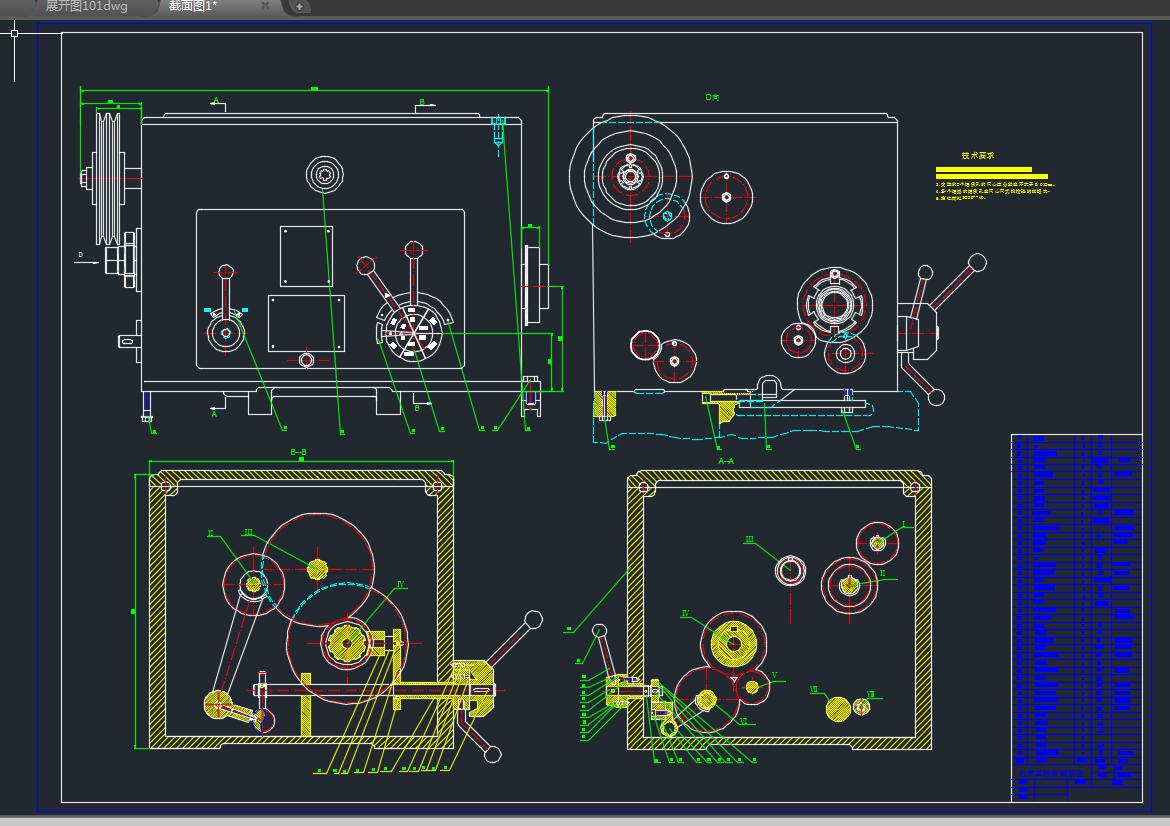1170x826 pixels.
Task: Select the shaft label IV in the B—B section
Action: pyautogui.click(x=401, y=584)
